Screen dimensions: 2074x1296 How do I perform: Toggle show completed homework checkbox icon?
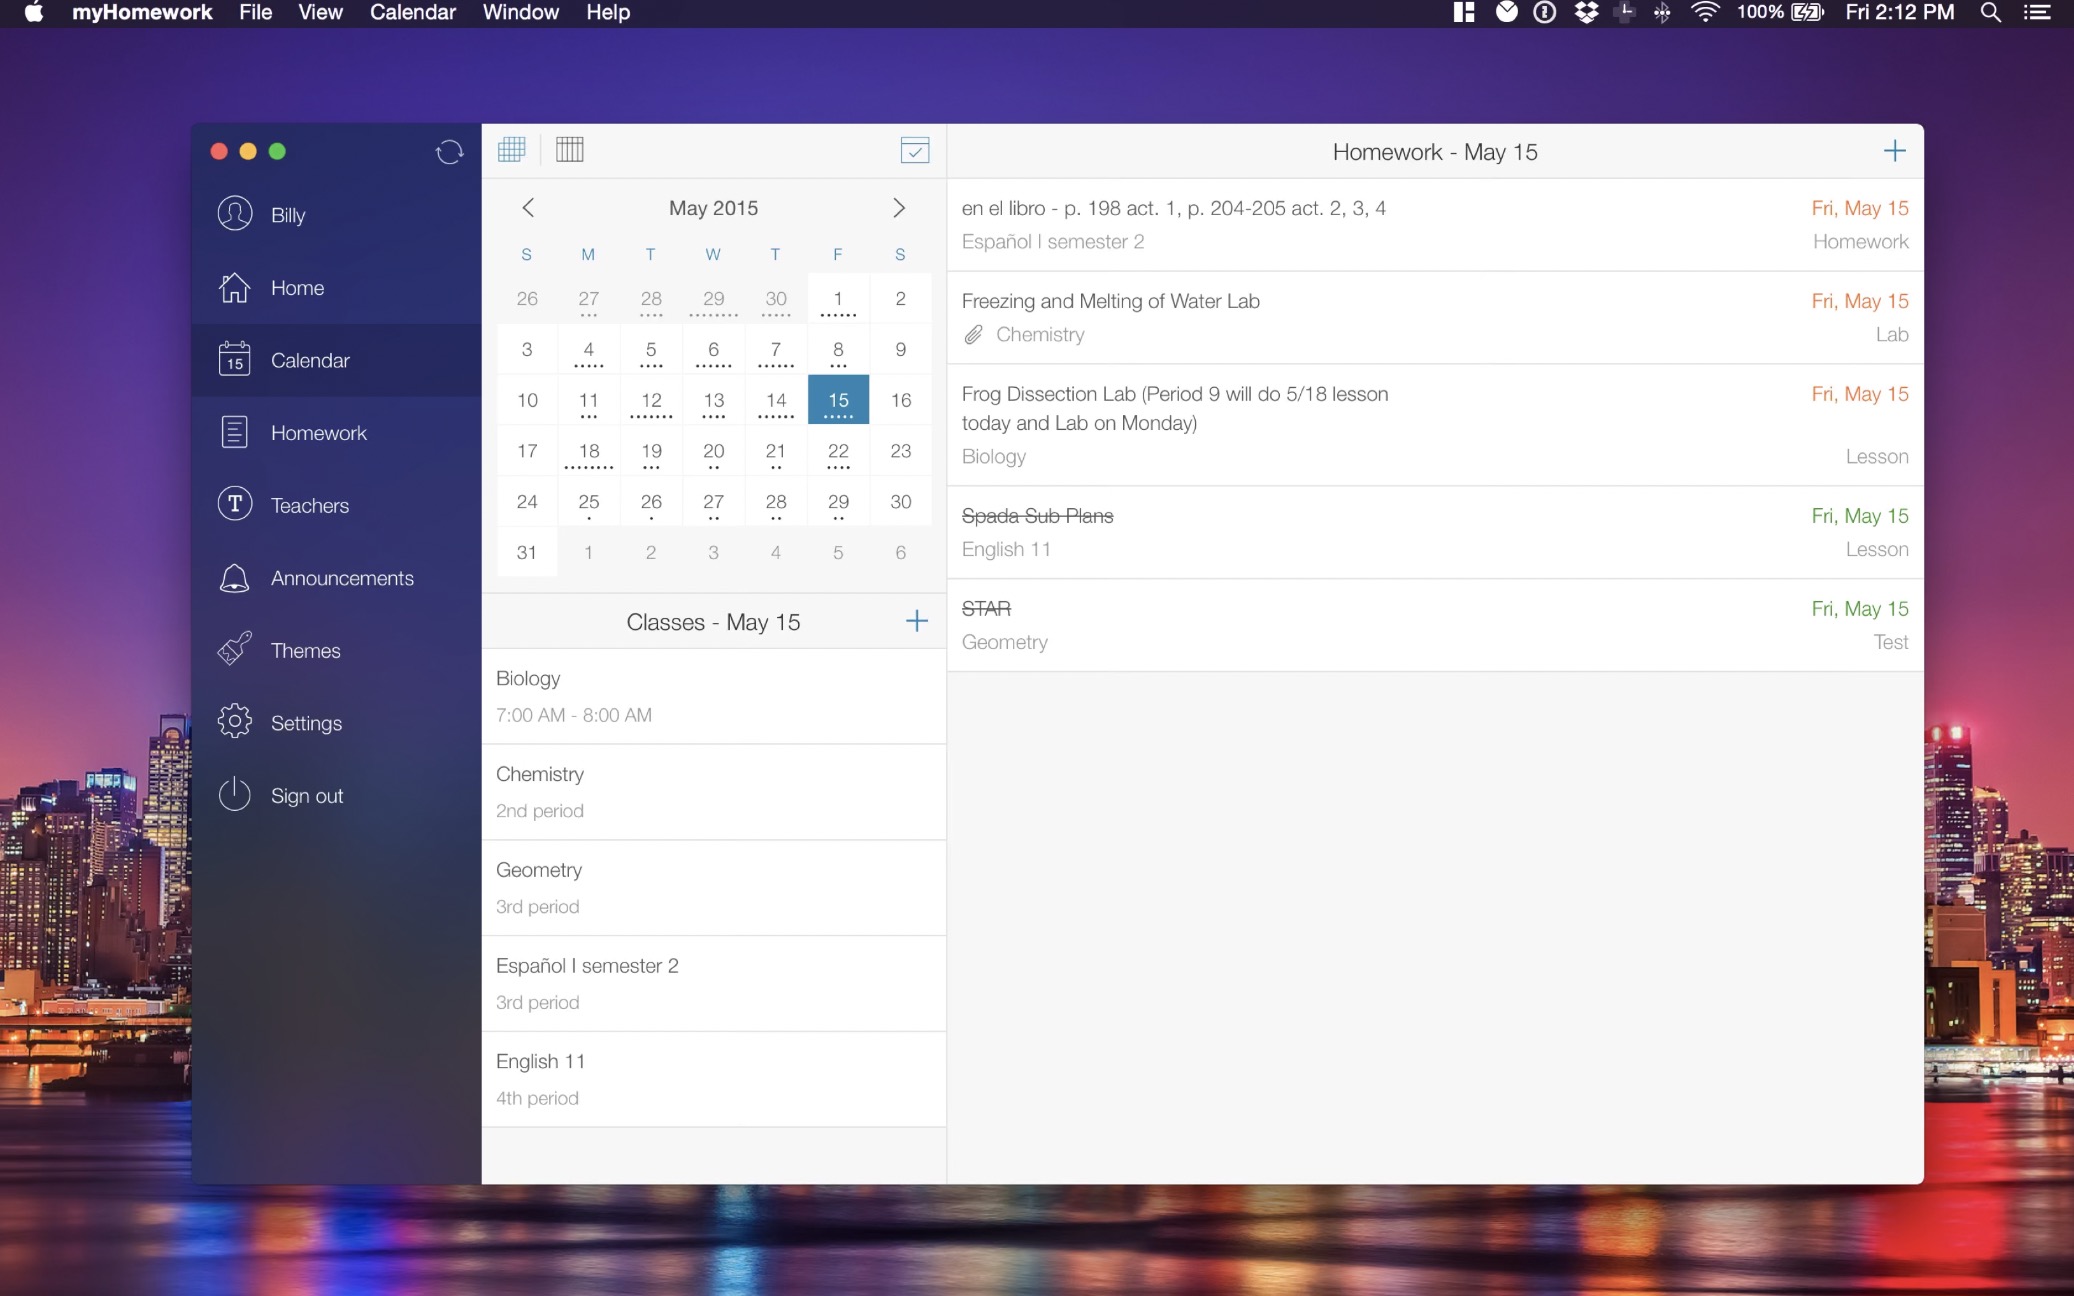(914, 150)
